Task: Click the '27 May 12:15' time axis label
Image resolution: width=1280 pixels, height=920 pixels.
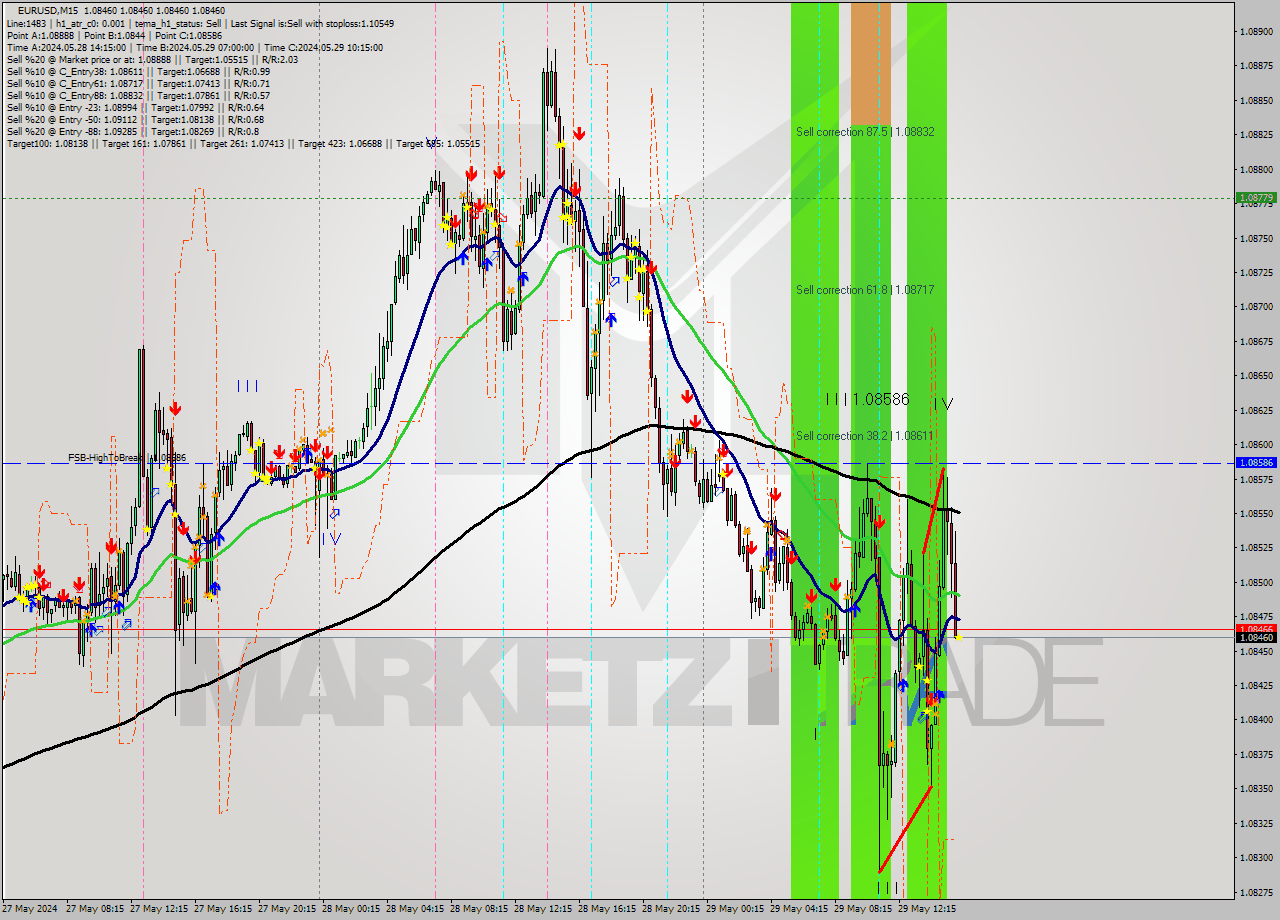Action: (x=159, y=909)
